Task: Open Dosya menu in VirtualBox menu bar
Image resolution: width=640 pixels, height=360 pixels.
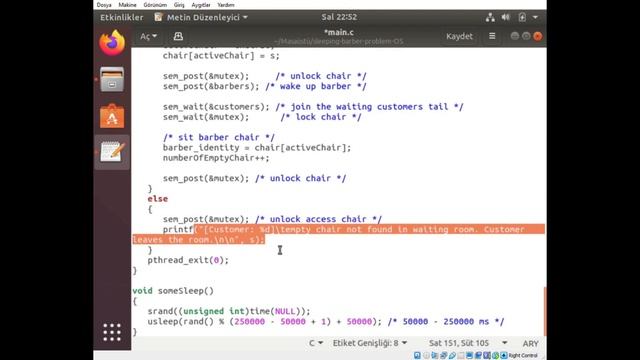Action: click(104, 5)
